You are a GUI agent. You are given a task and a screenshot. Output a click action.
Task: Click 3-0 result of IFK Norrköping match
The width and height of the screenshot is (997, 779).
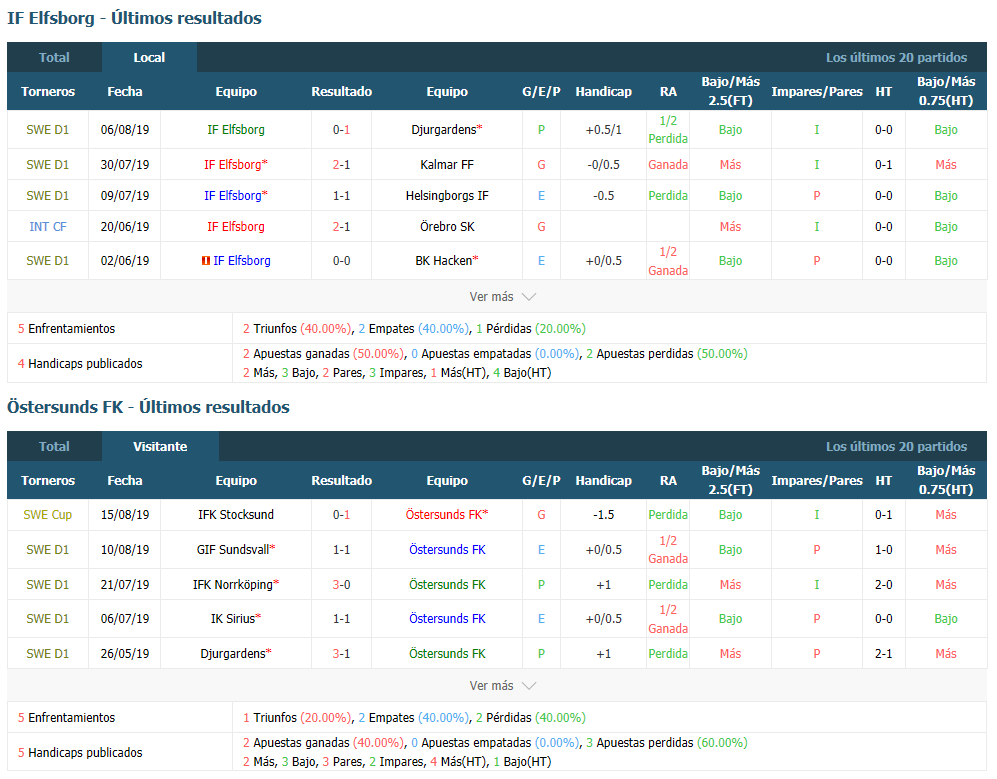[341, 584]
